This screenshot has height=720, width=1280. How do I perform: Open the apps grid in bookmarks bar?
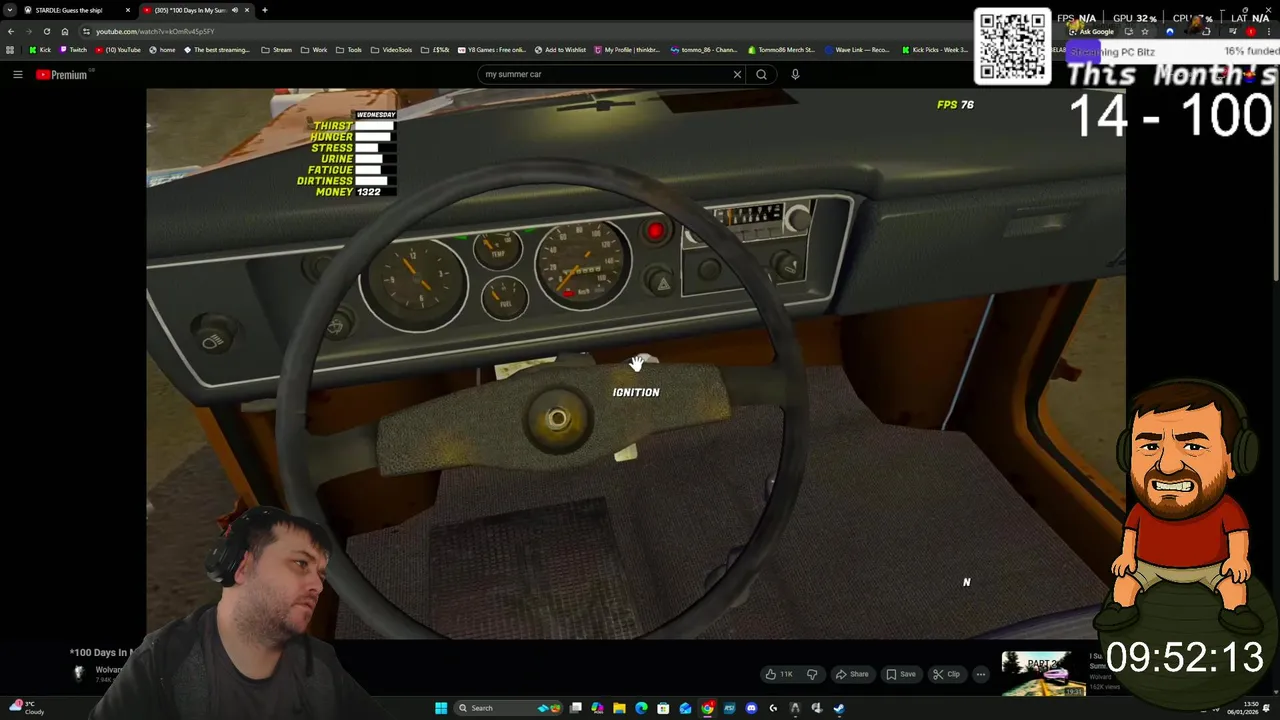(x=10, y=50)
